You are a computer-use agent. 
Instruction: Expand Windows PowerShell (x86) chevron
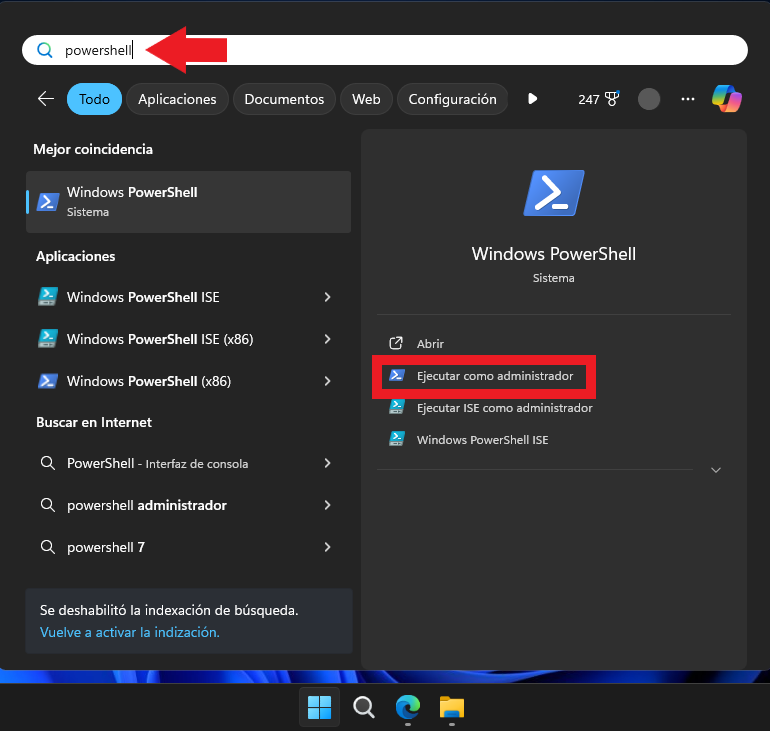[x=328, y=381]
